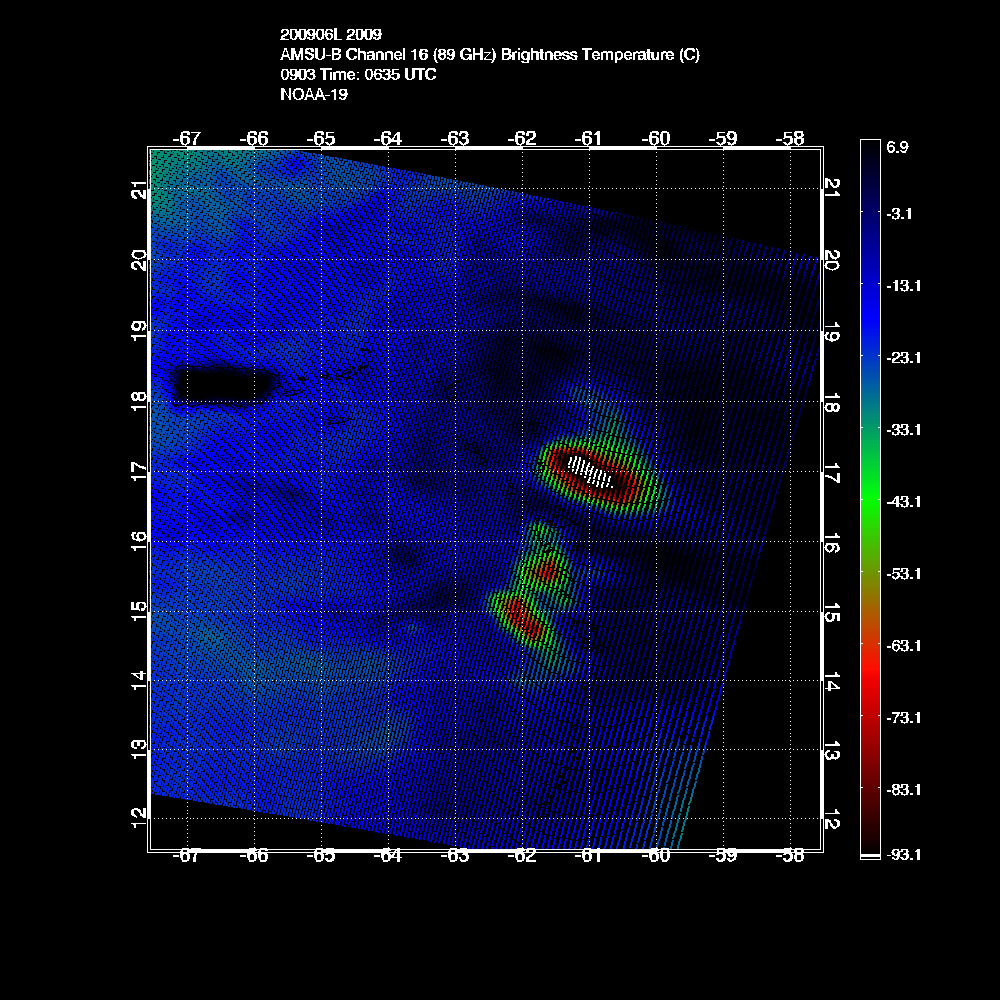Click the top axis longitude label "-66"
The image size is (1000, 1000).
tap(254, 138)
